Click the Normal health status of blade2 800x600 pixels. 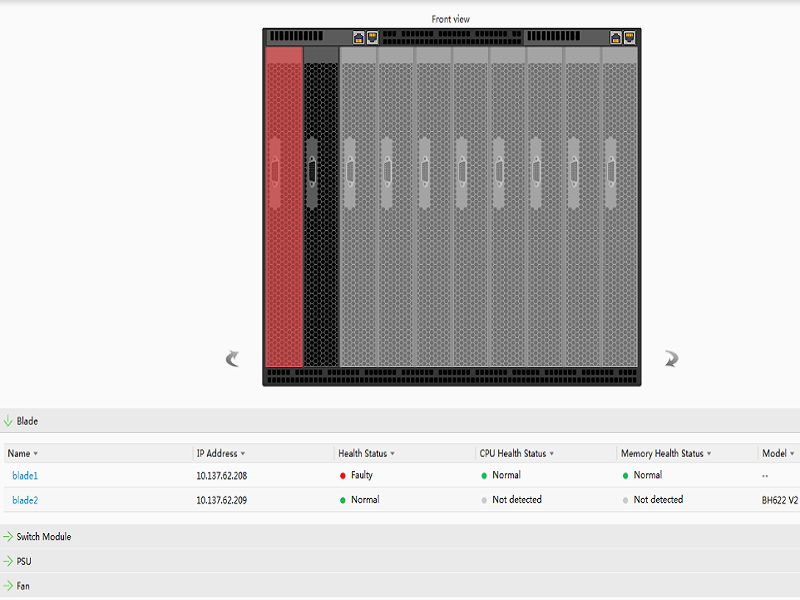(365, 499)
